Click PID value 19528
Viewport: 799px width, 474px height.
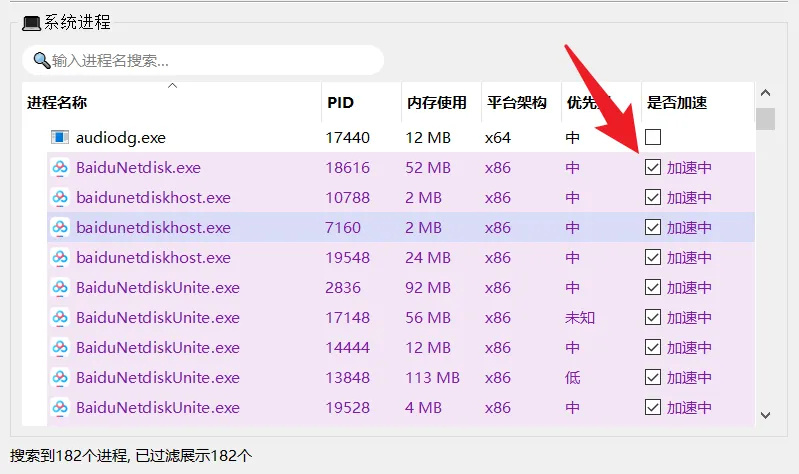click(x=348, y=408)
